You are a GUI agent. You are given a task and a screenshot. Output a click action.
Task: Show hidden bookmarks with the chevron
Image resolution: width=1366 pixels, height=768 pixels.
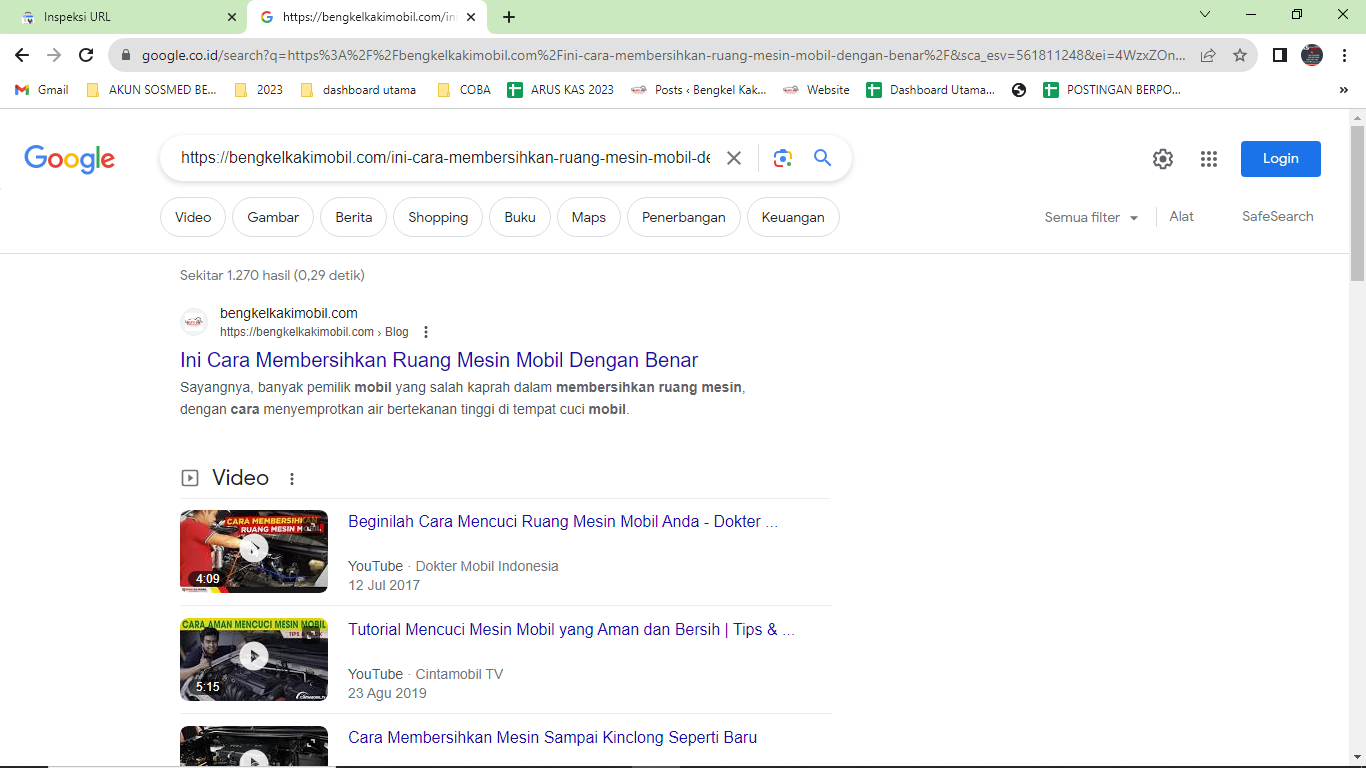click(x=1343, y=90)
